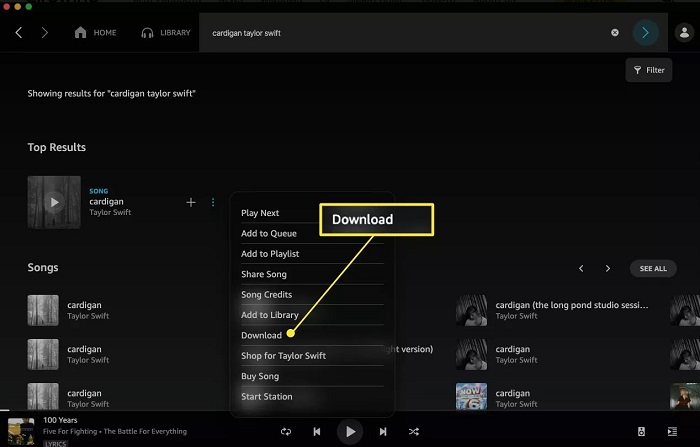This screenshot has height=447, width=700.
Task: Click Taylor Swift under top result cardigan
Action: click(110, 213)
